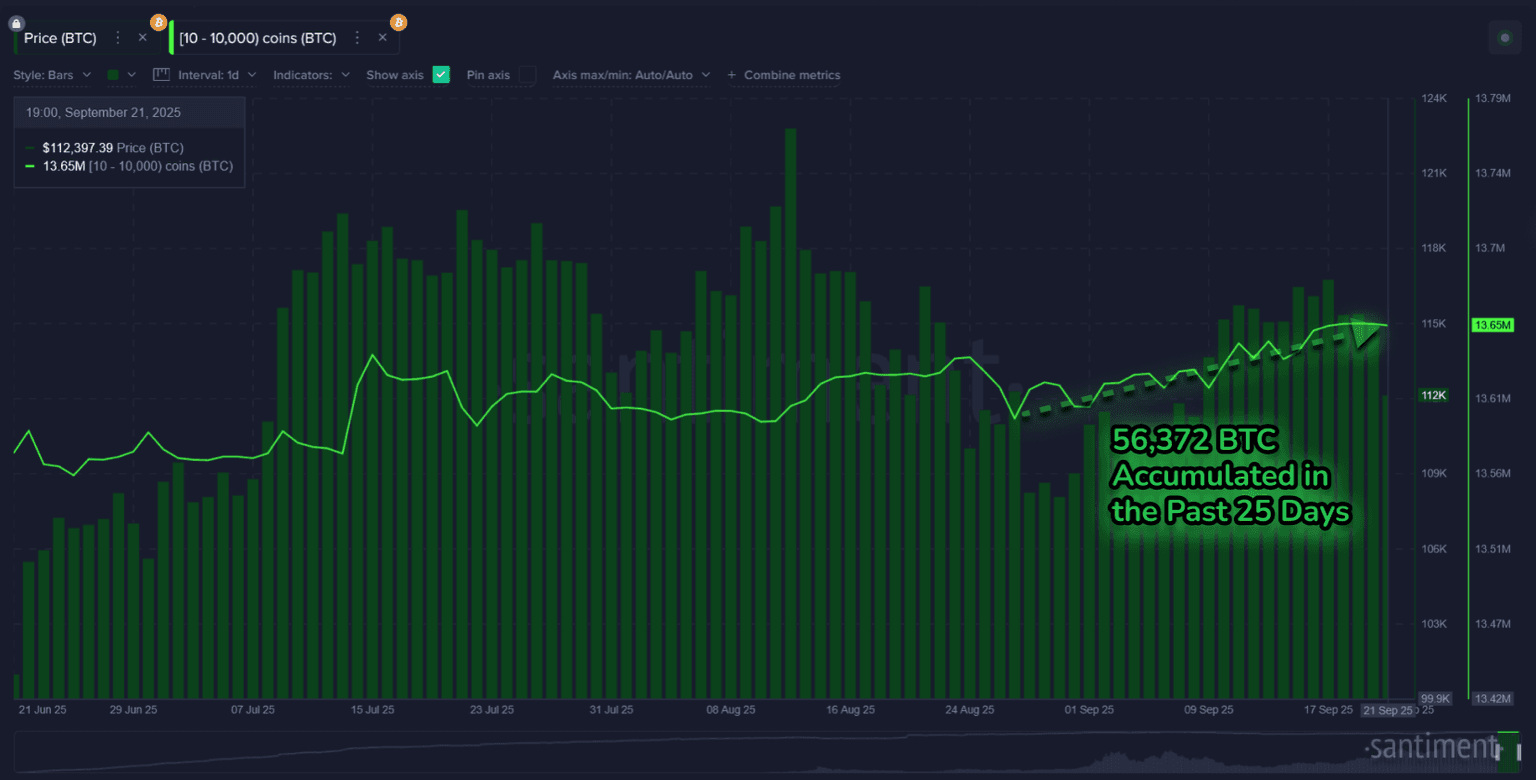Open the green bar color swatch picker

tap(120, 75)
